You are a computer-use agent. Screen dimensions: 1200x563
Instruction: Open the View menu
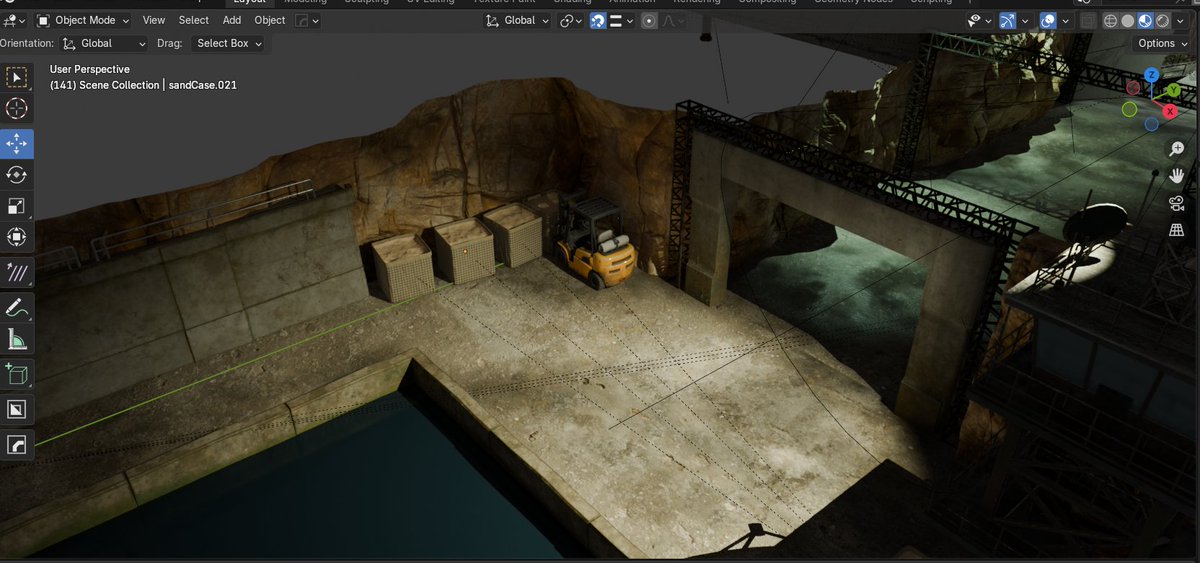(x=154, y=20)
